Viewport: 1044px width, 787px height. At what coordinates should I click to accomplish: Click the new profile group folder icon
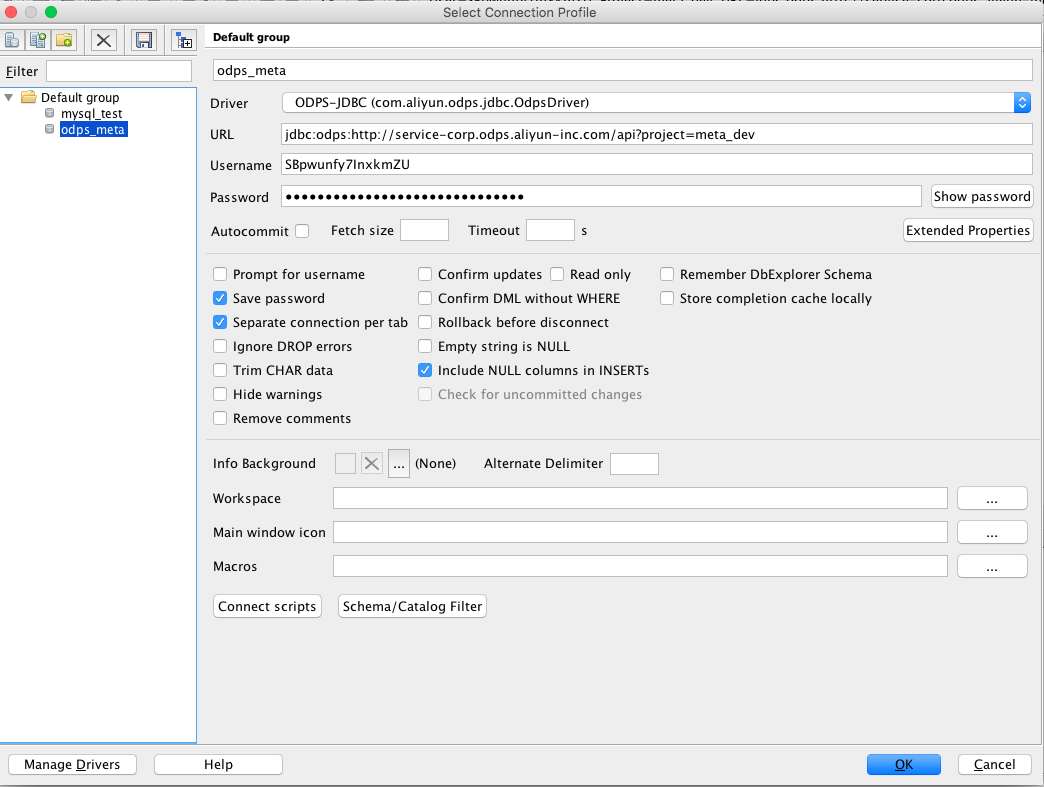click(64, 40)
